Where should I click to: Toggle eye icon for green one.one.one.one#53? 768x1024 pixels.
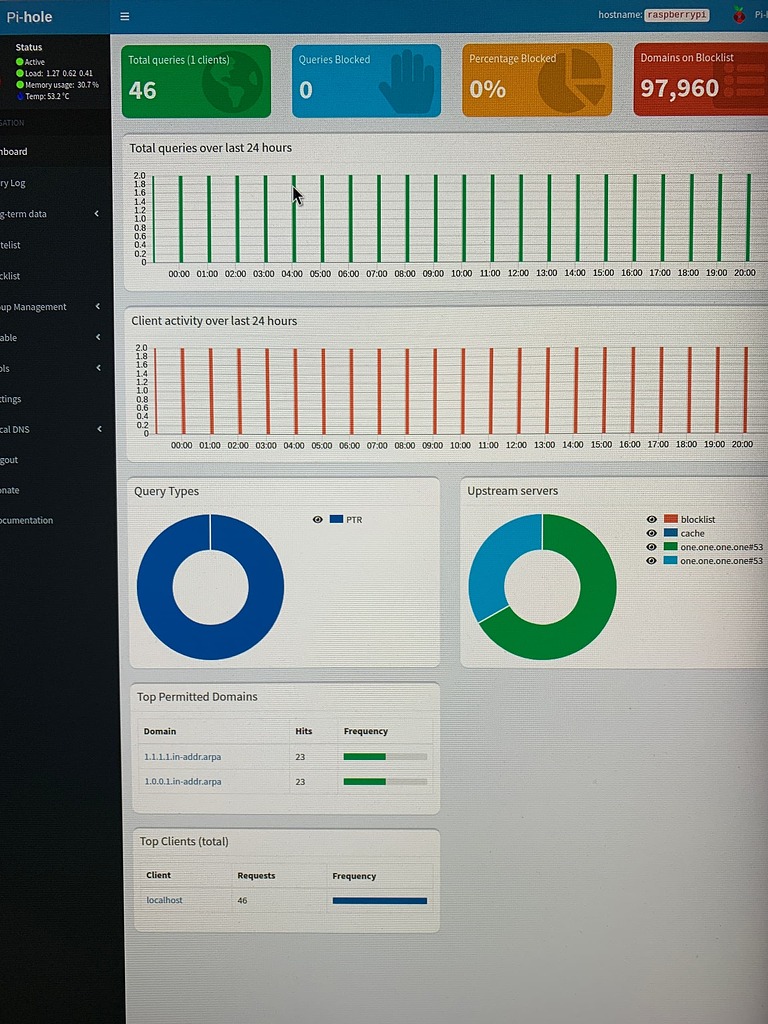651,547
